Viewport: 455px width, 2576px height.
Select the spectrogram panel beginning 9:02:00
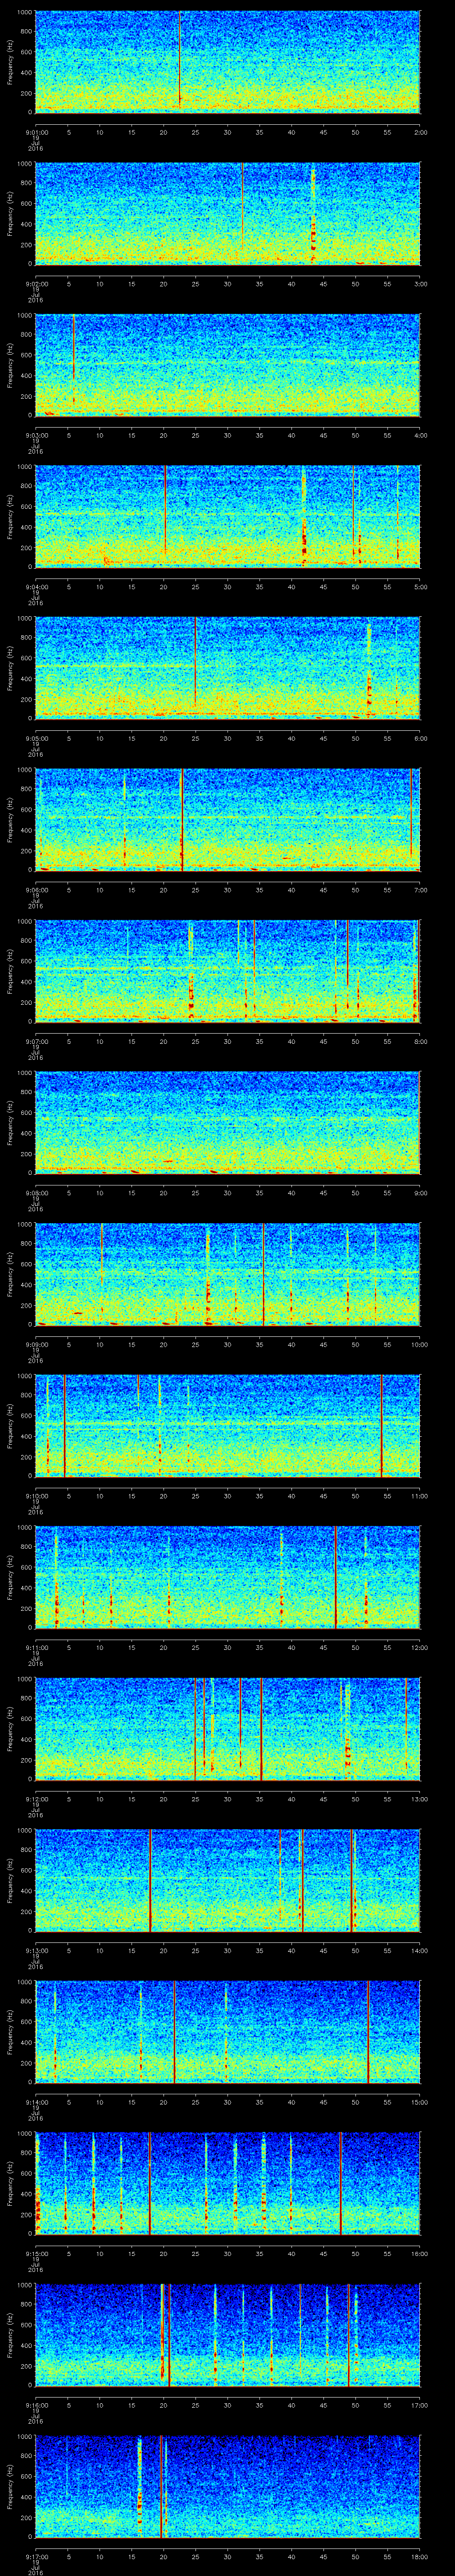(x=227, y=213)
